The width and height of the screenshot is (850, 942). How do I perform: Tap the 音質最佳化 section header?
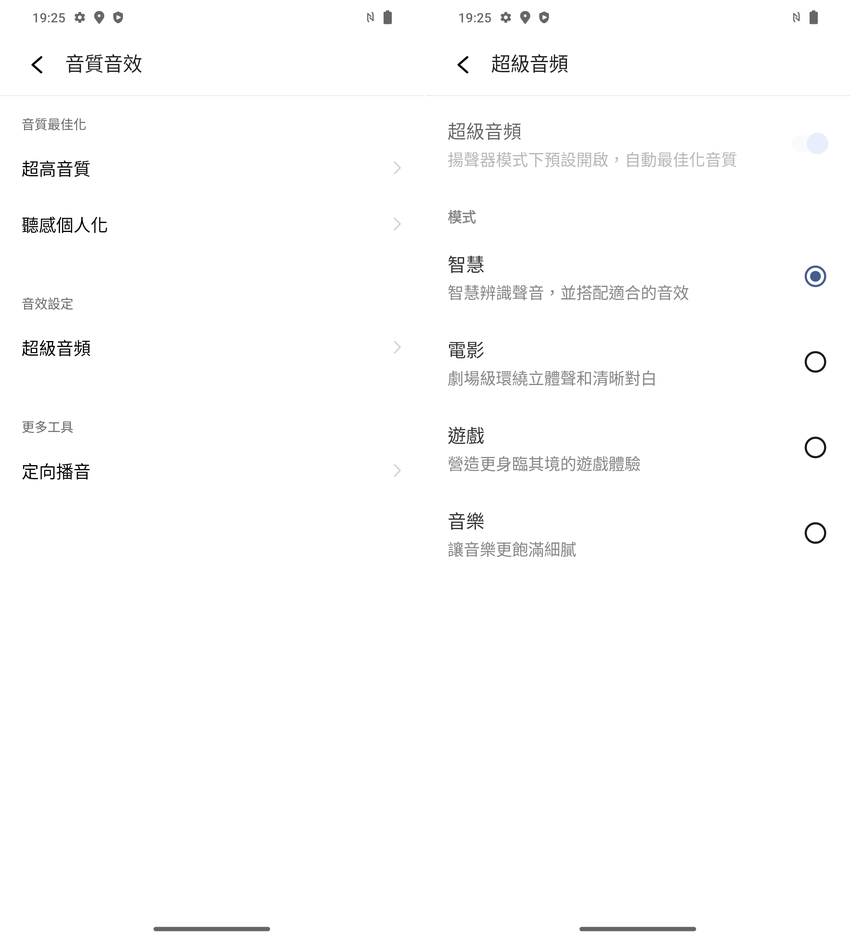click(x=54, y=124)
